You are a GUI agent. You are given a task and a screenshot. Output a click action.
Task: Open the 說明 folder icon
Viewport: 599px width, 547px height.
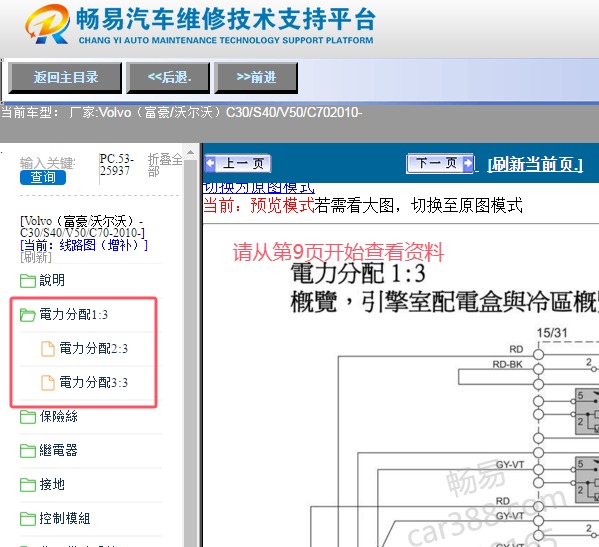(x=28, y=280)
